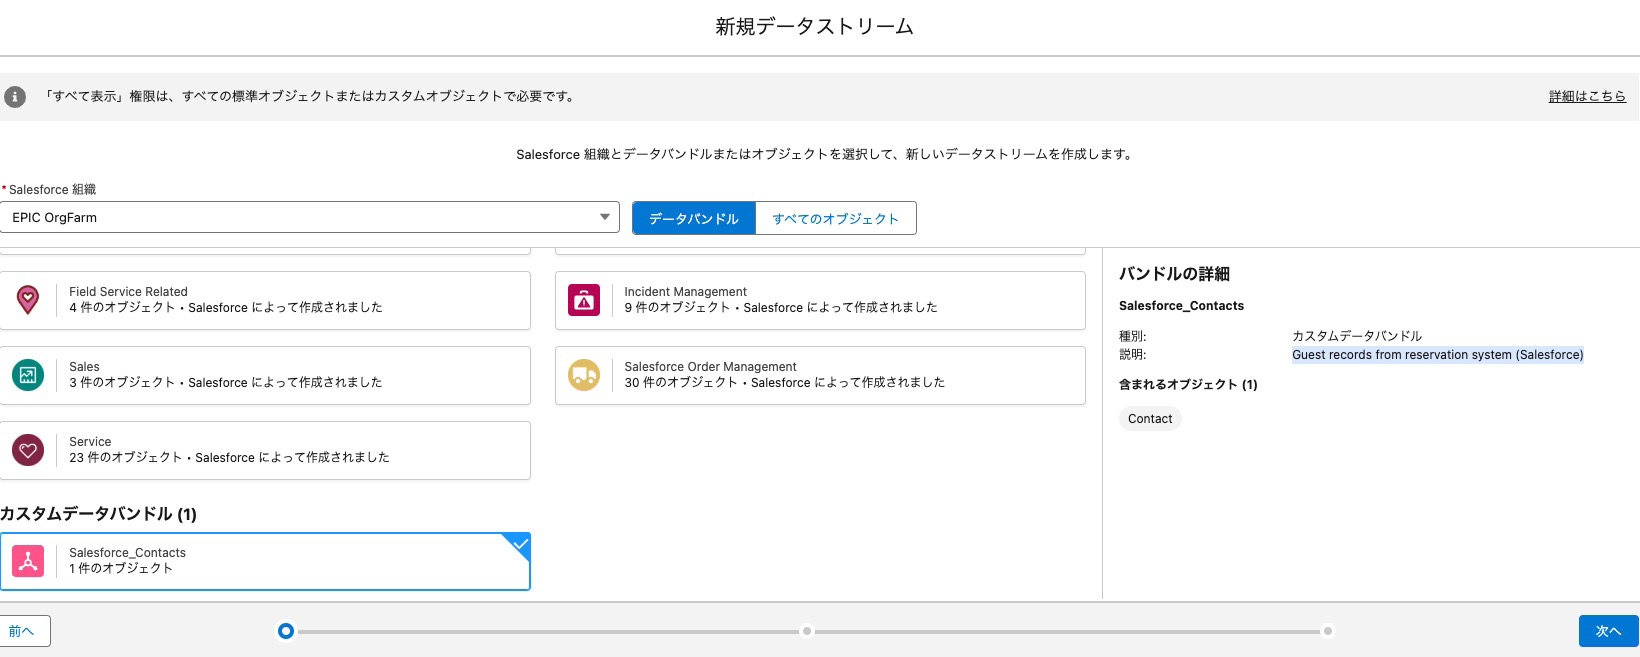
Task: Click the Sales chart icon
Action: (x=28, y=375)
